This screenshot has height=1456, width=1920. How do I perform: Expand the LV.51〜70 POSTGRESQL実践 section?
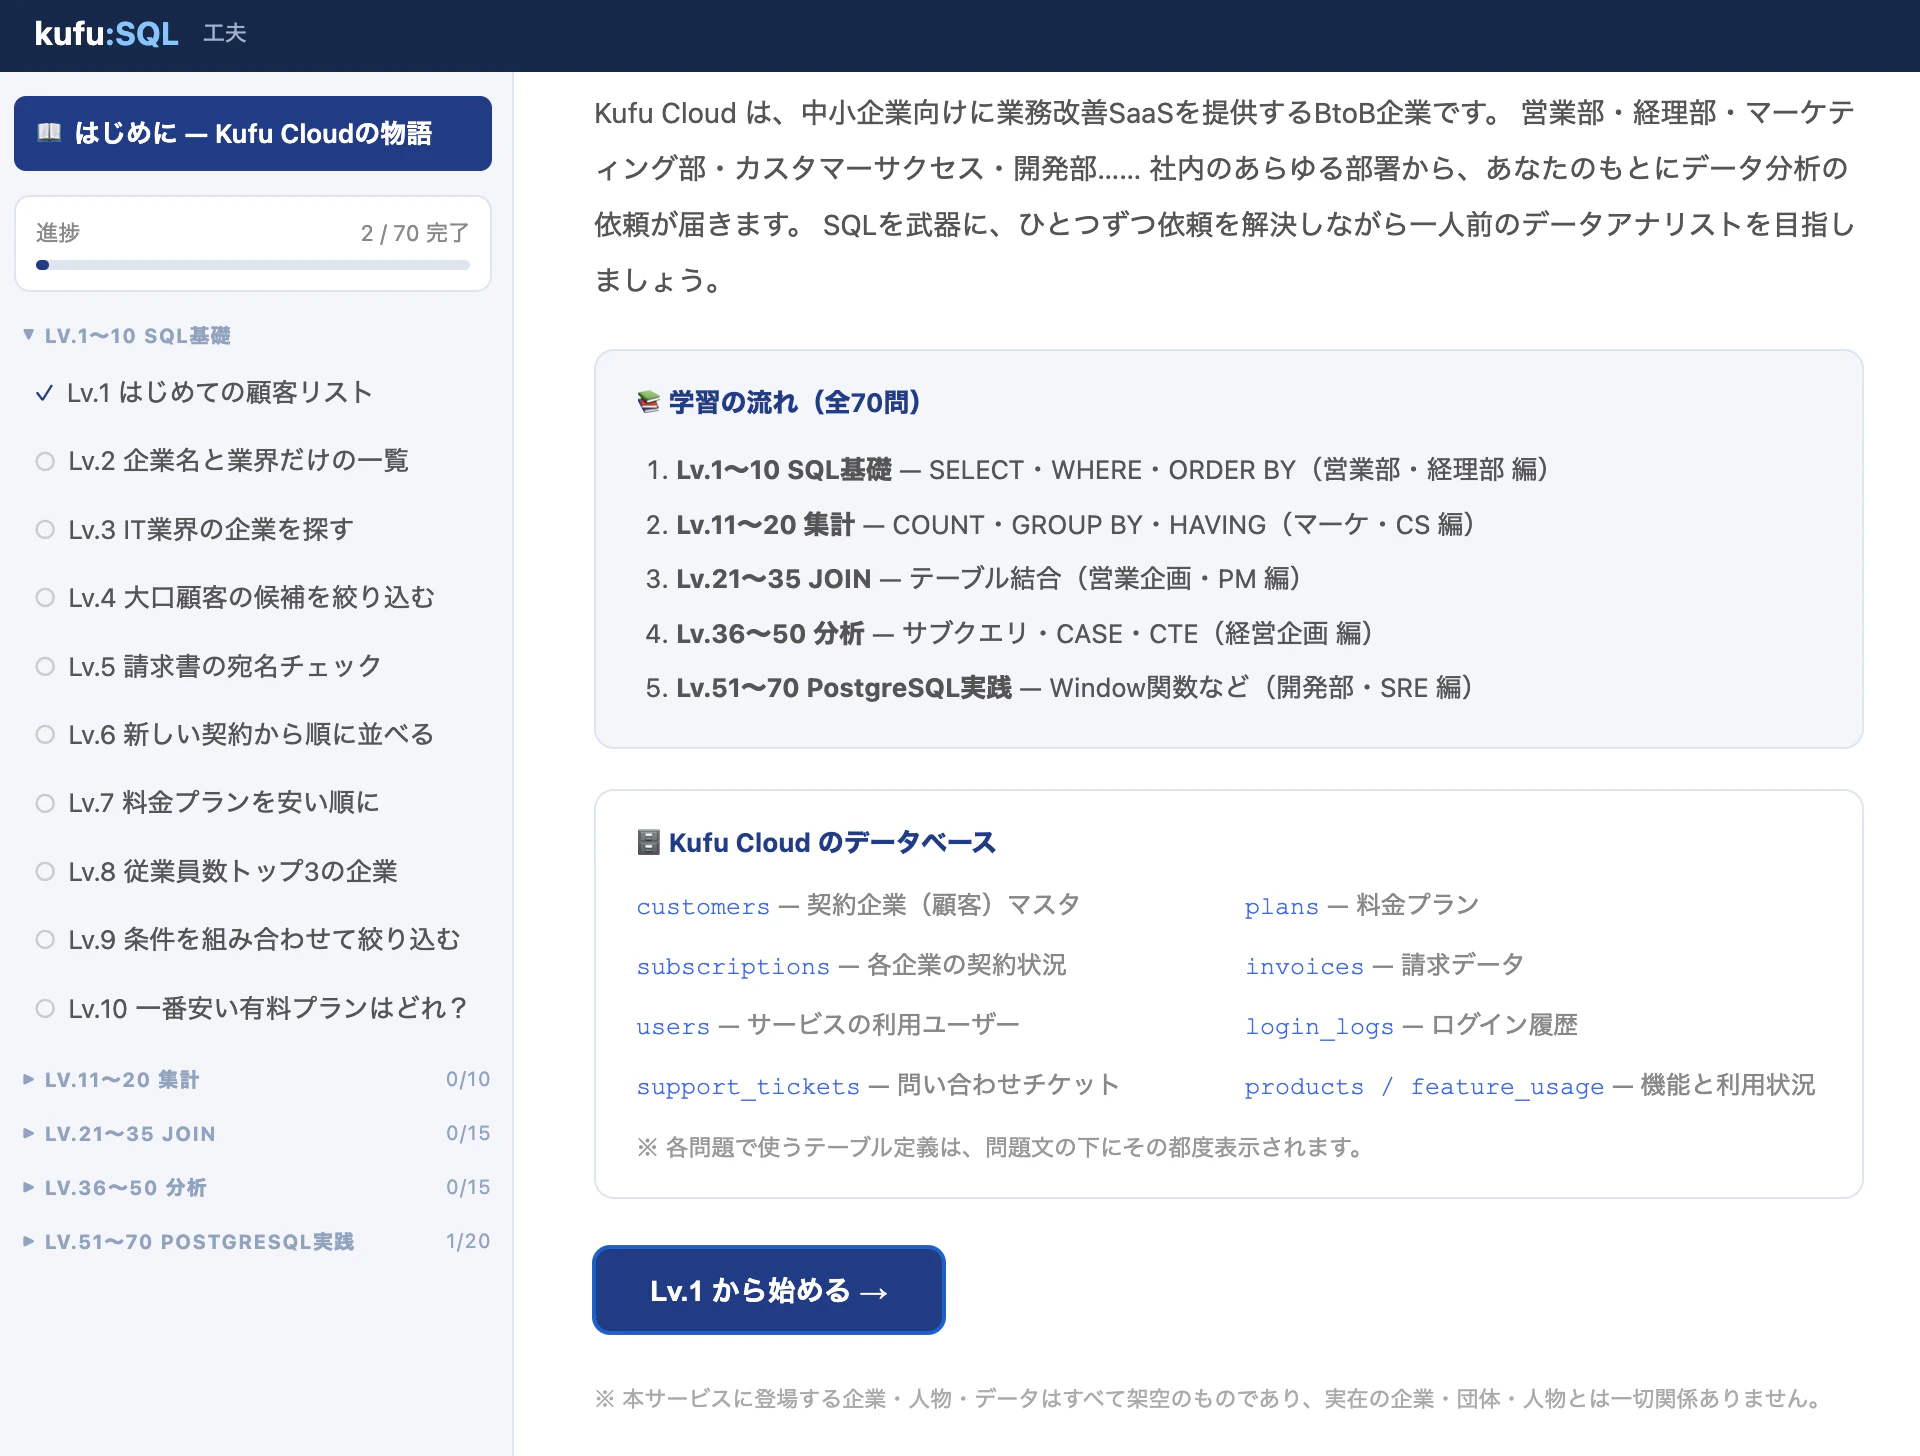pos(256,1242)
